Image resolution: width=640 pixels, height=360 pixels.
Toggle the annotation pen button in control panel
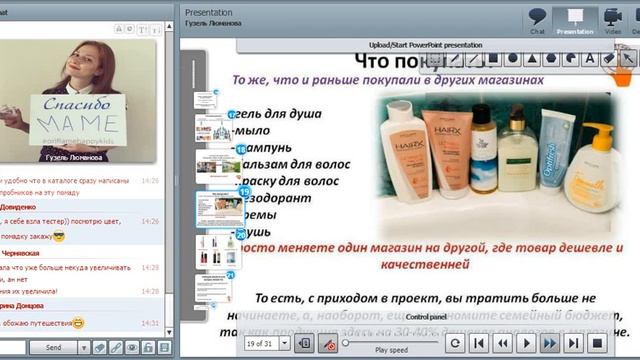[327, 343]
